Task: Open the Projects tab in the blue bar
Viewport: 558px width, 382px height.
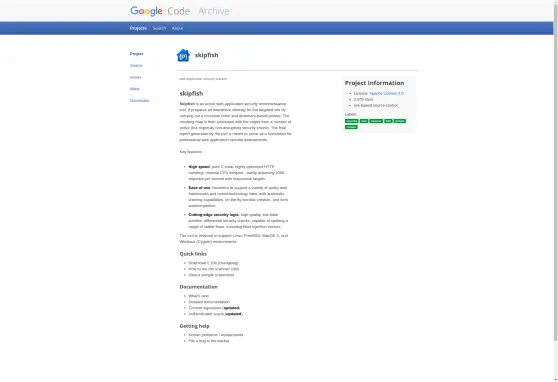Action: (138, 28)
